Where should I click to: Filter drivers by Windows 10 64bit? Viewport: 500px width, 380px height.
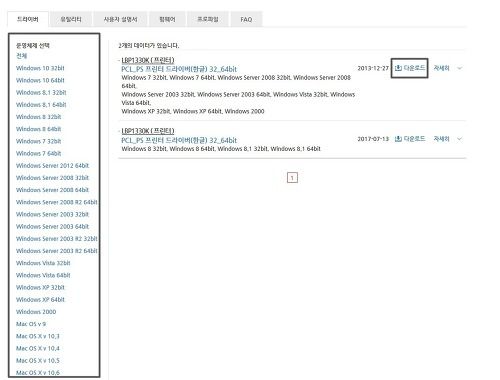click(40, 80)
